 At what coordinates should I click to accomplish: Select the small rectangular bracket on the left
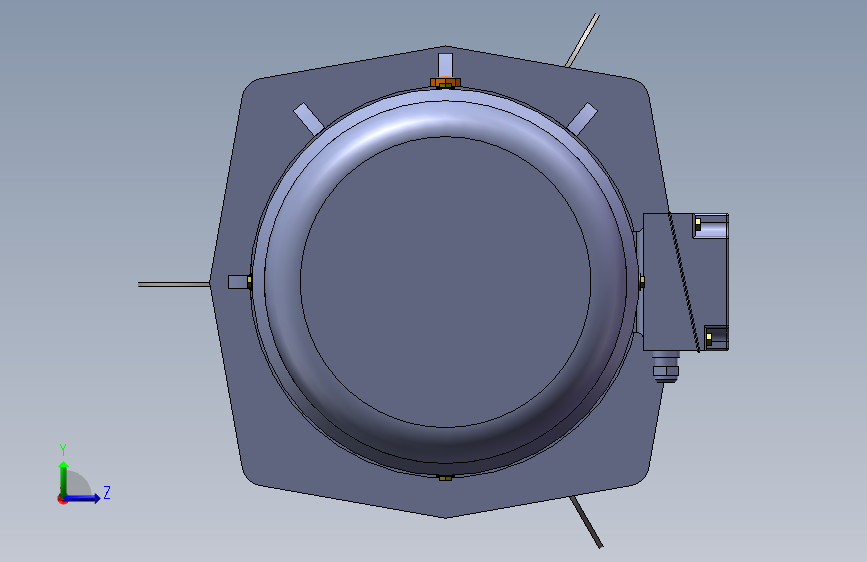coord(238,282)
